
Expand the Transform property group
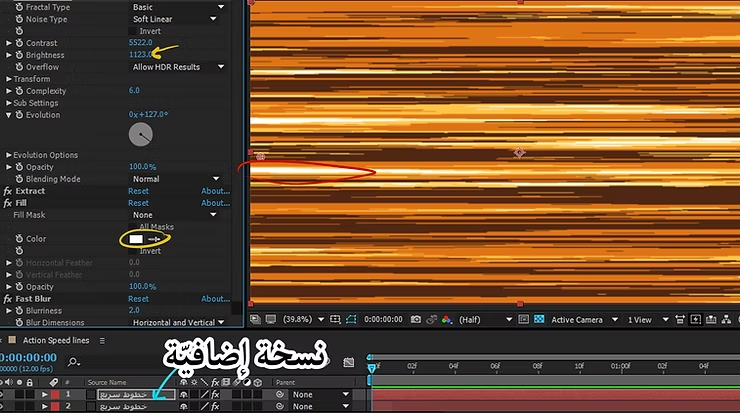tap(8, 79)
